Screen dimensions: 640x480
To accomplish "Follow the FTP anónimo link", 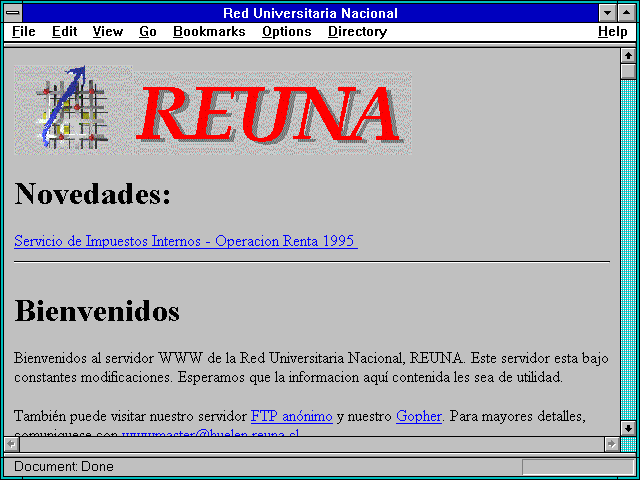I will pos(292,416).
